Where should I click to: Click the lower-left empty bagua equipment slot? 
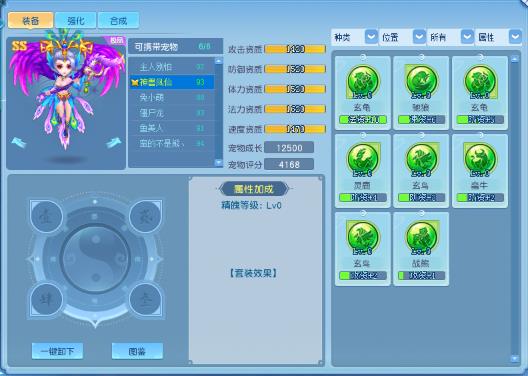(x=46, y=300)
